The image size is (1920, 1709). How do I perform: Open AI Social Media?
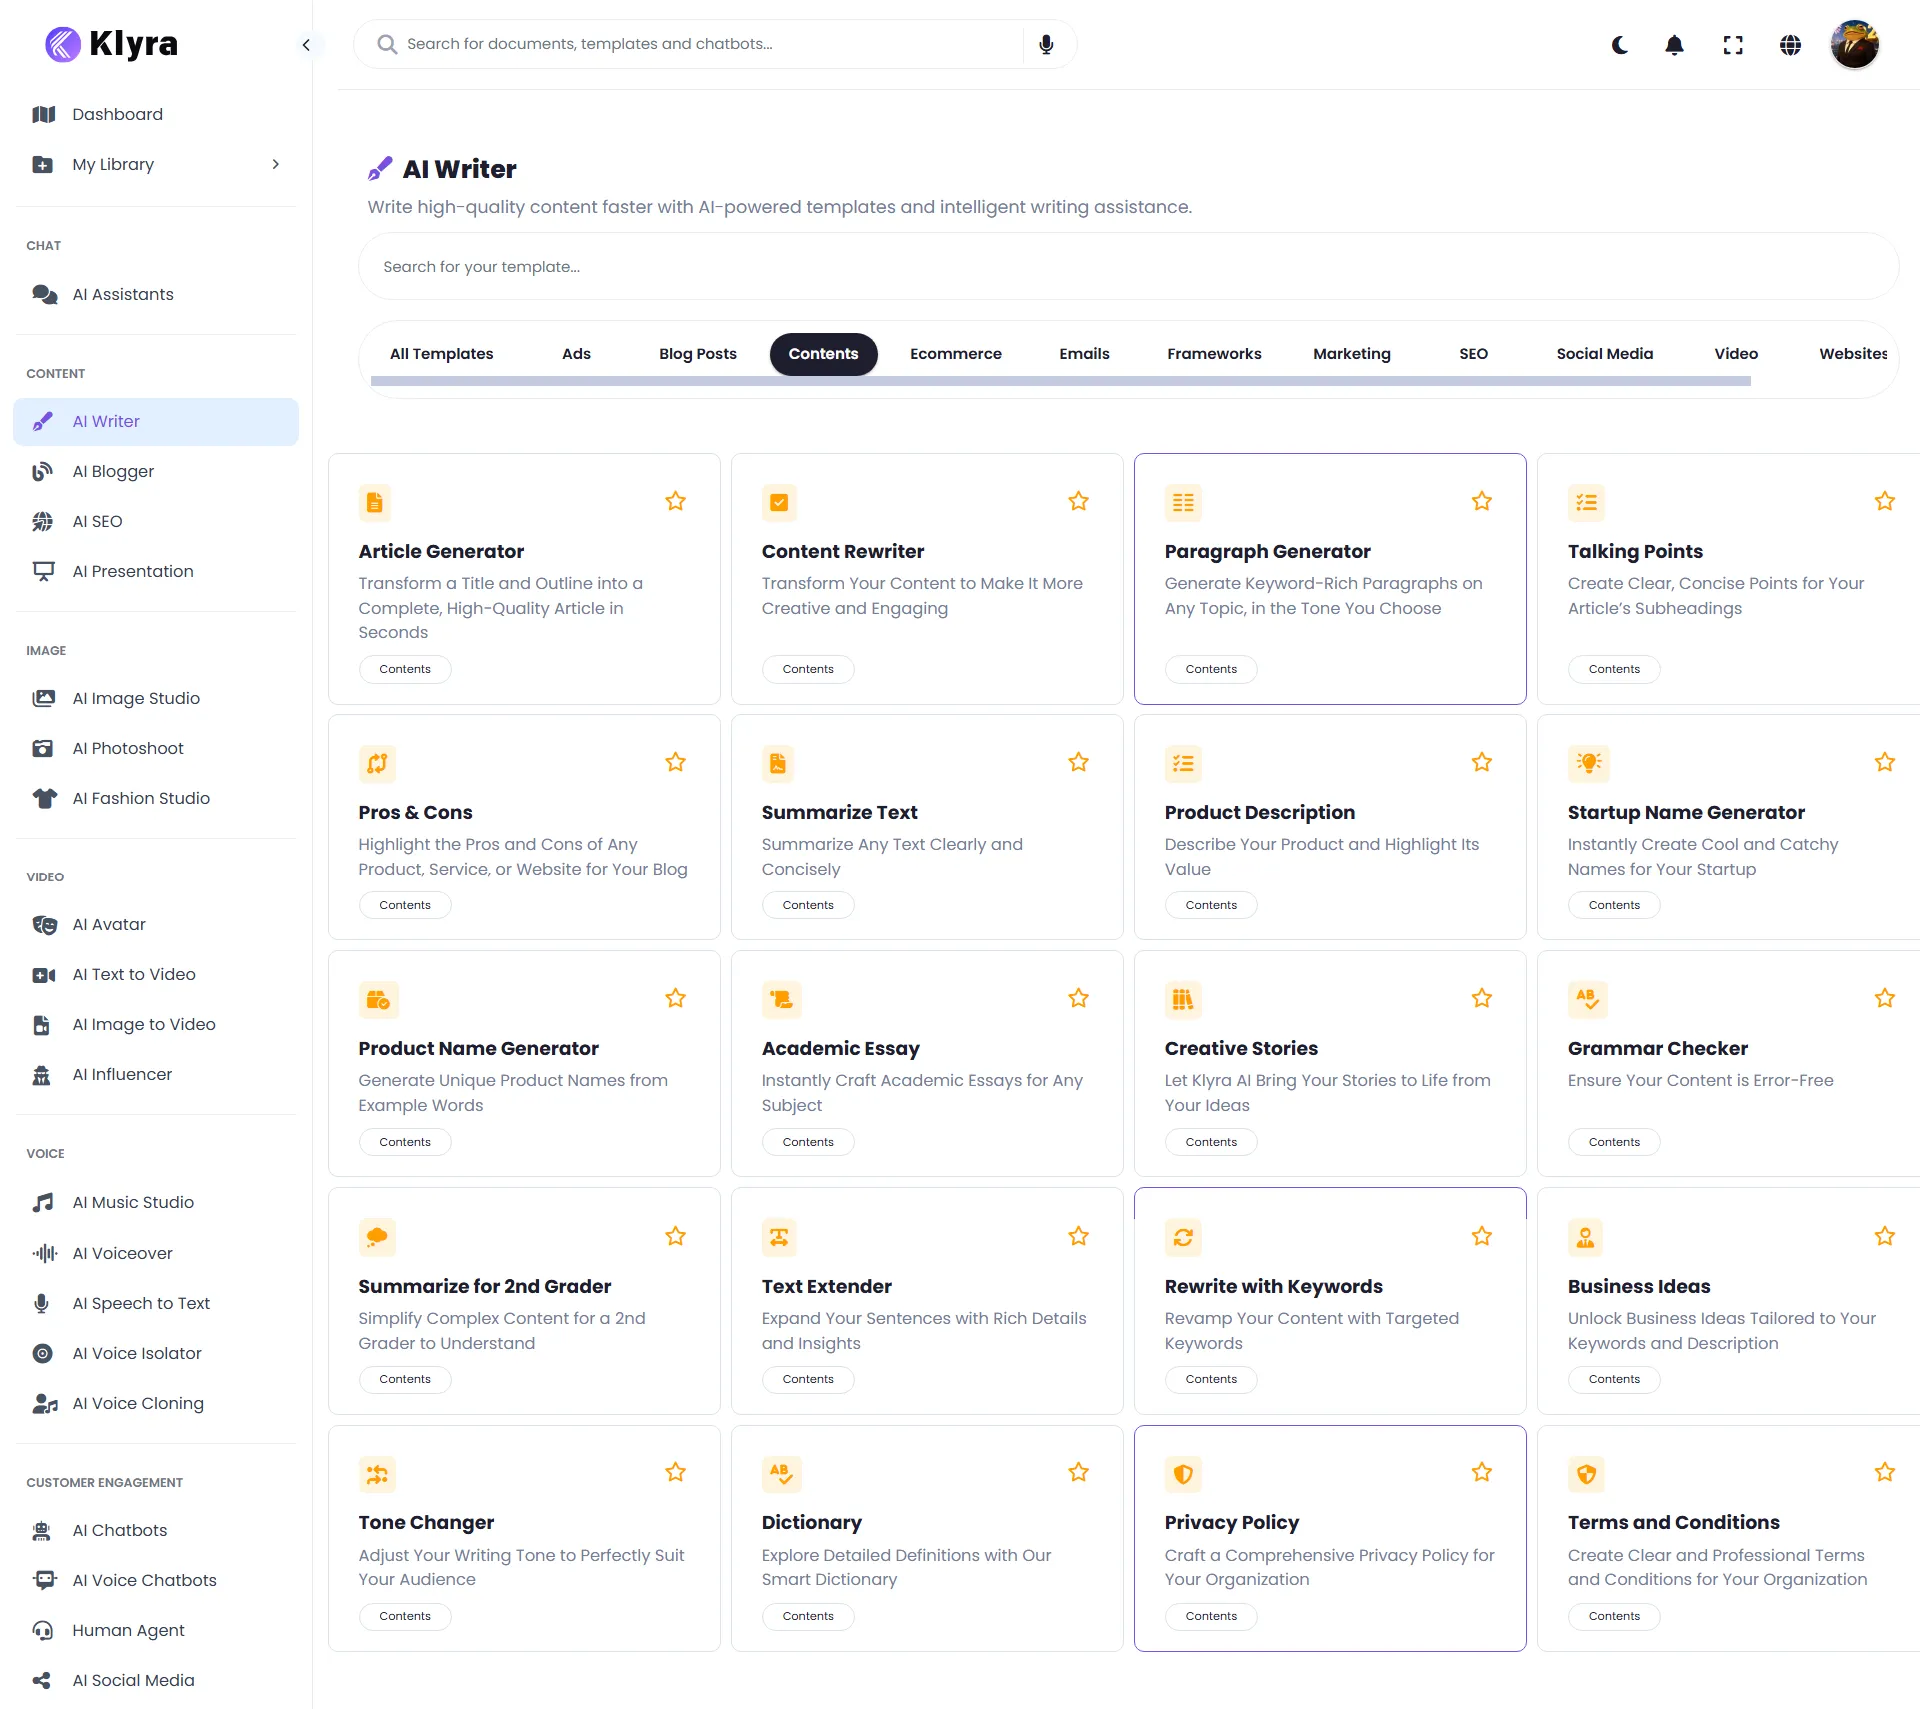pyautogui.click(x=156, y=1680)
